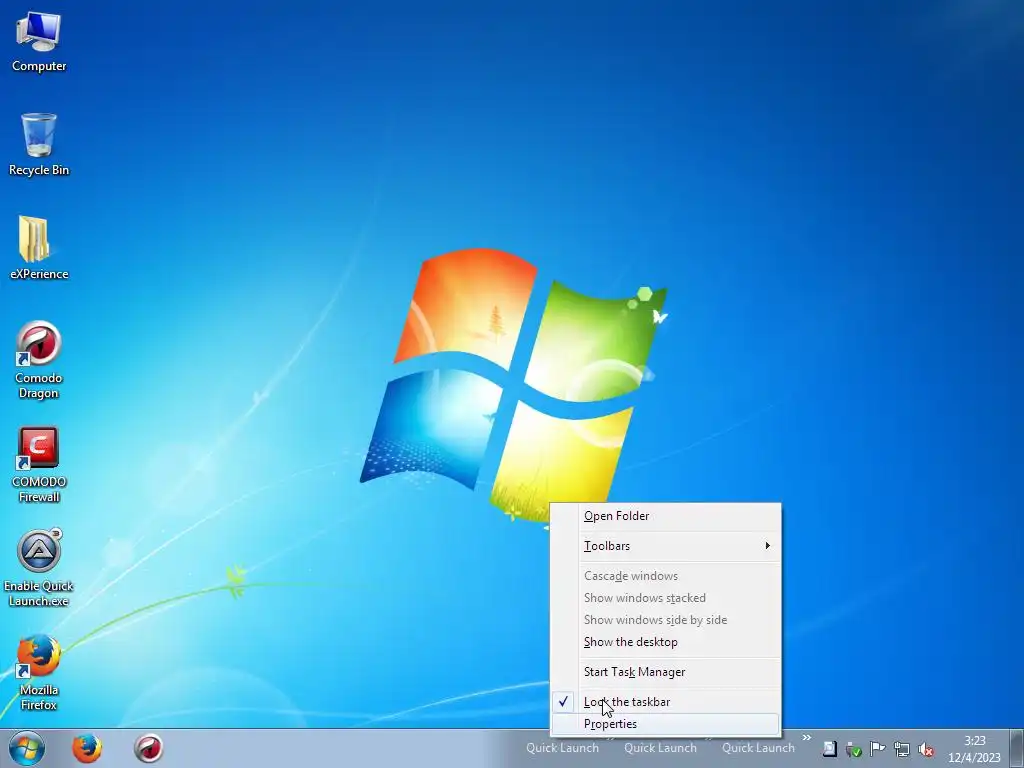This screenshot has width=1024, height=768.
Task: Click the Safely Remove Hardware tray icon
Action: (x=853, y=749)
